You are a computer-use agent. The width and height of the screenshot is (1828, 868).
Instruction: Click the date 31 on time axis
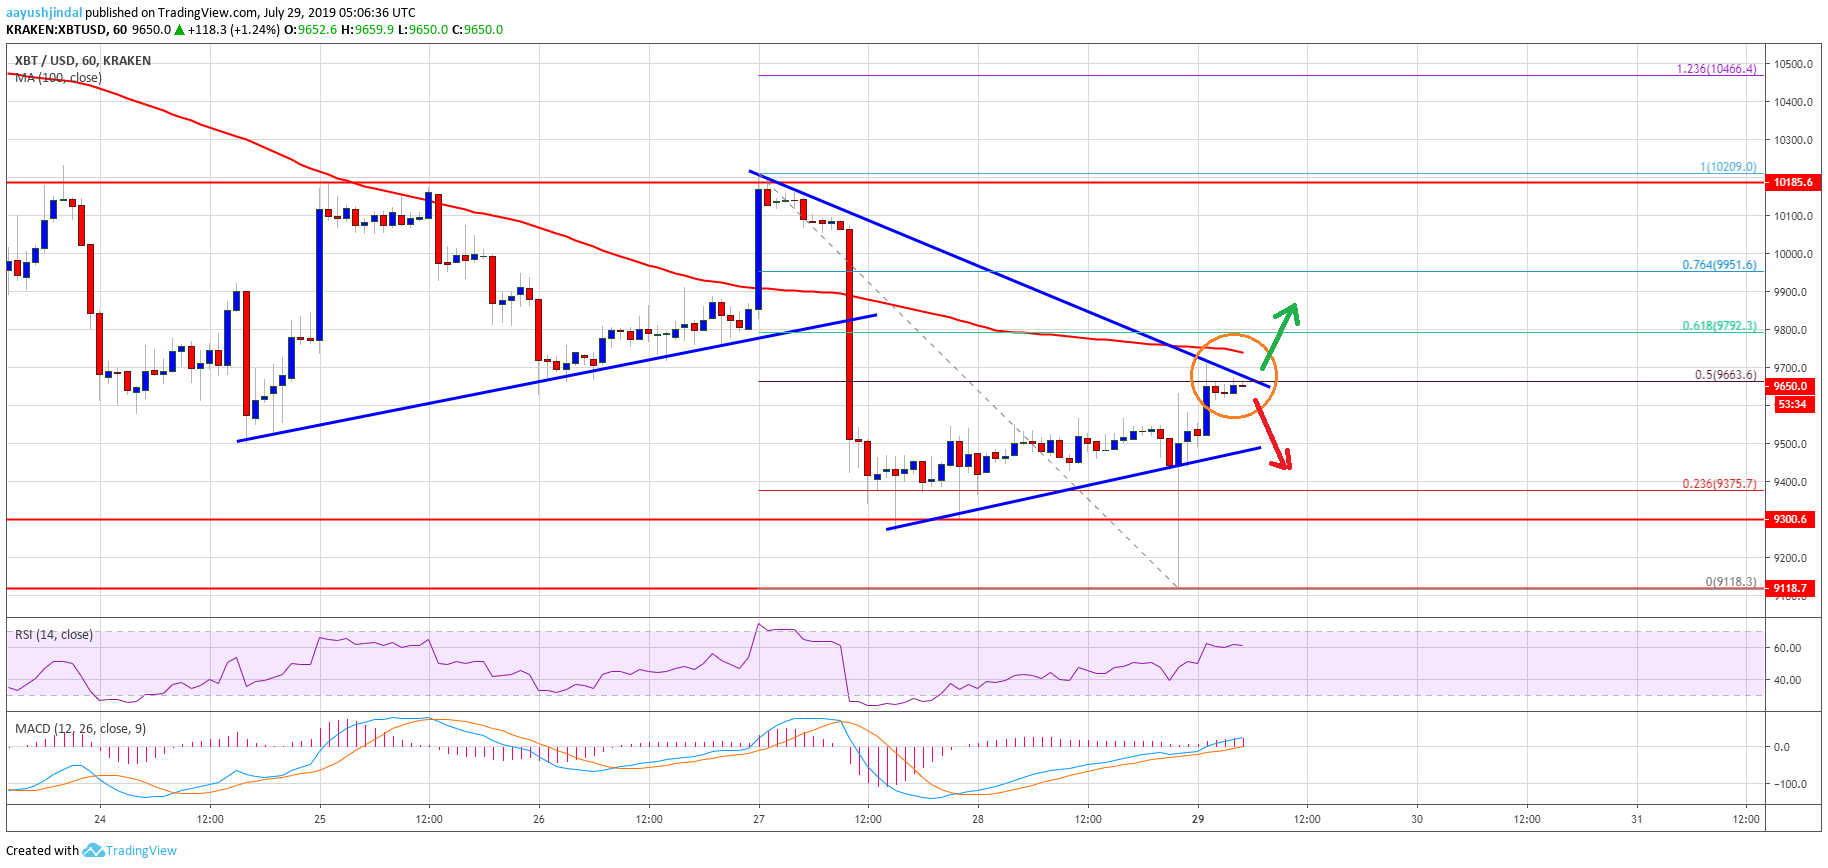coord(1637,819)
